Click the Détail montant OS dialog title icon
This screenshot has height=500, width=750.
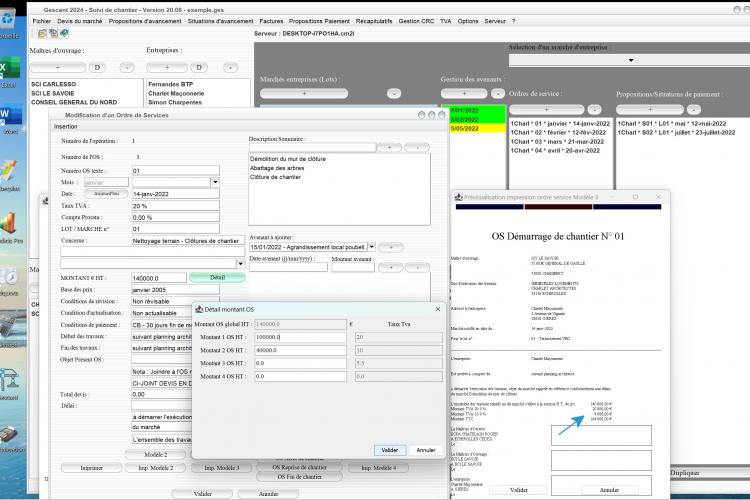pyautogui.click(x=199, y=309)
